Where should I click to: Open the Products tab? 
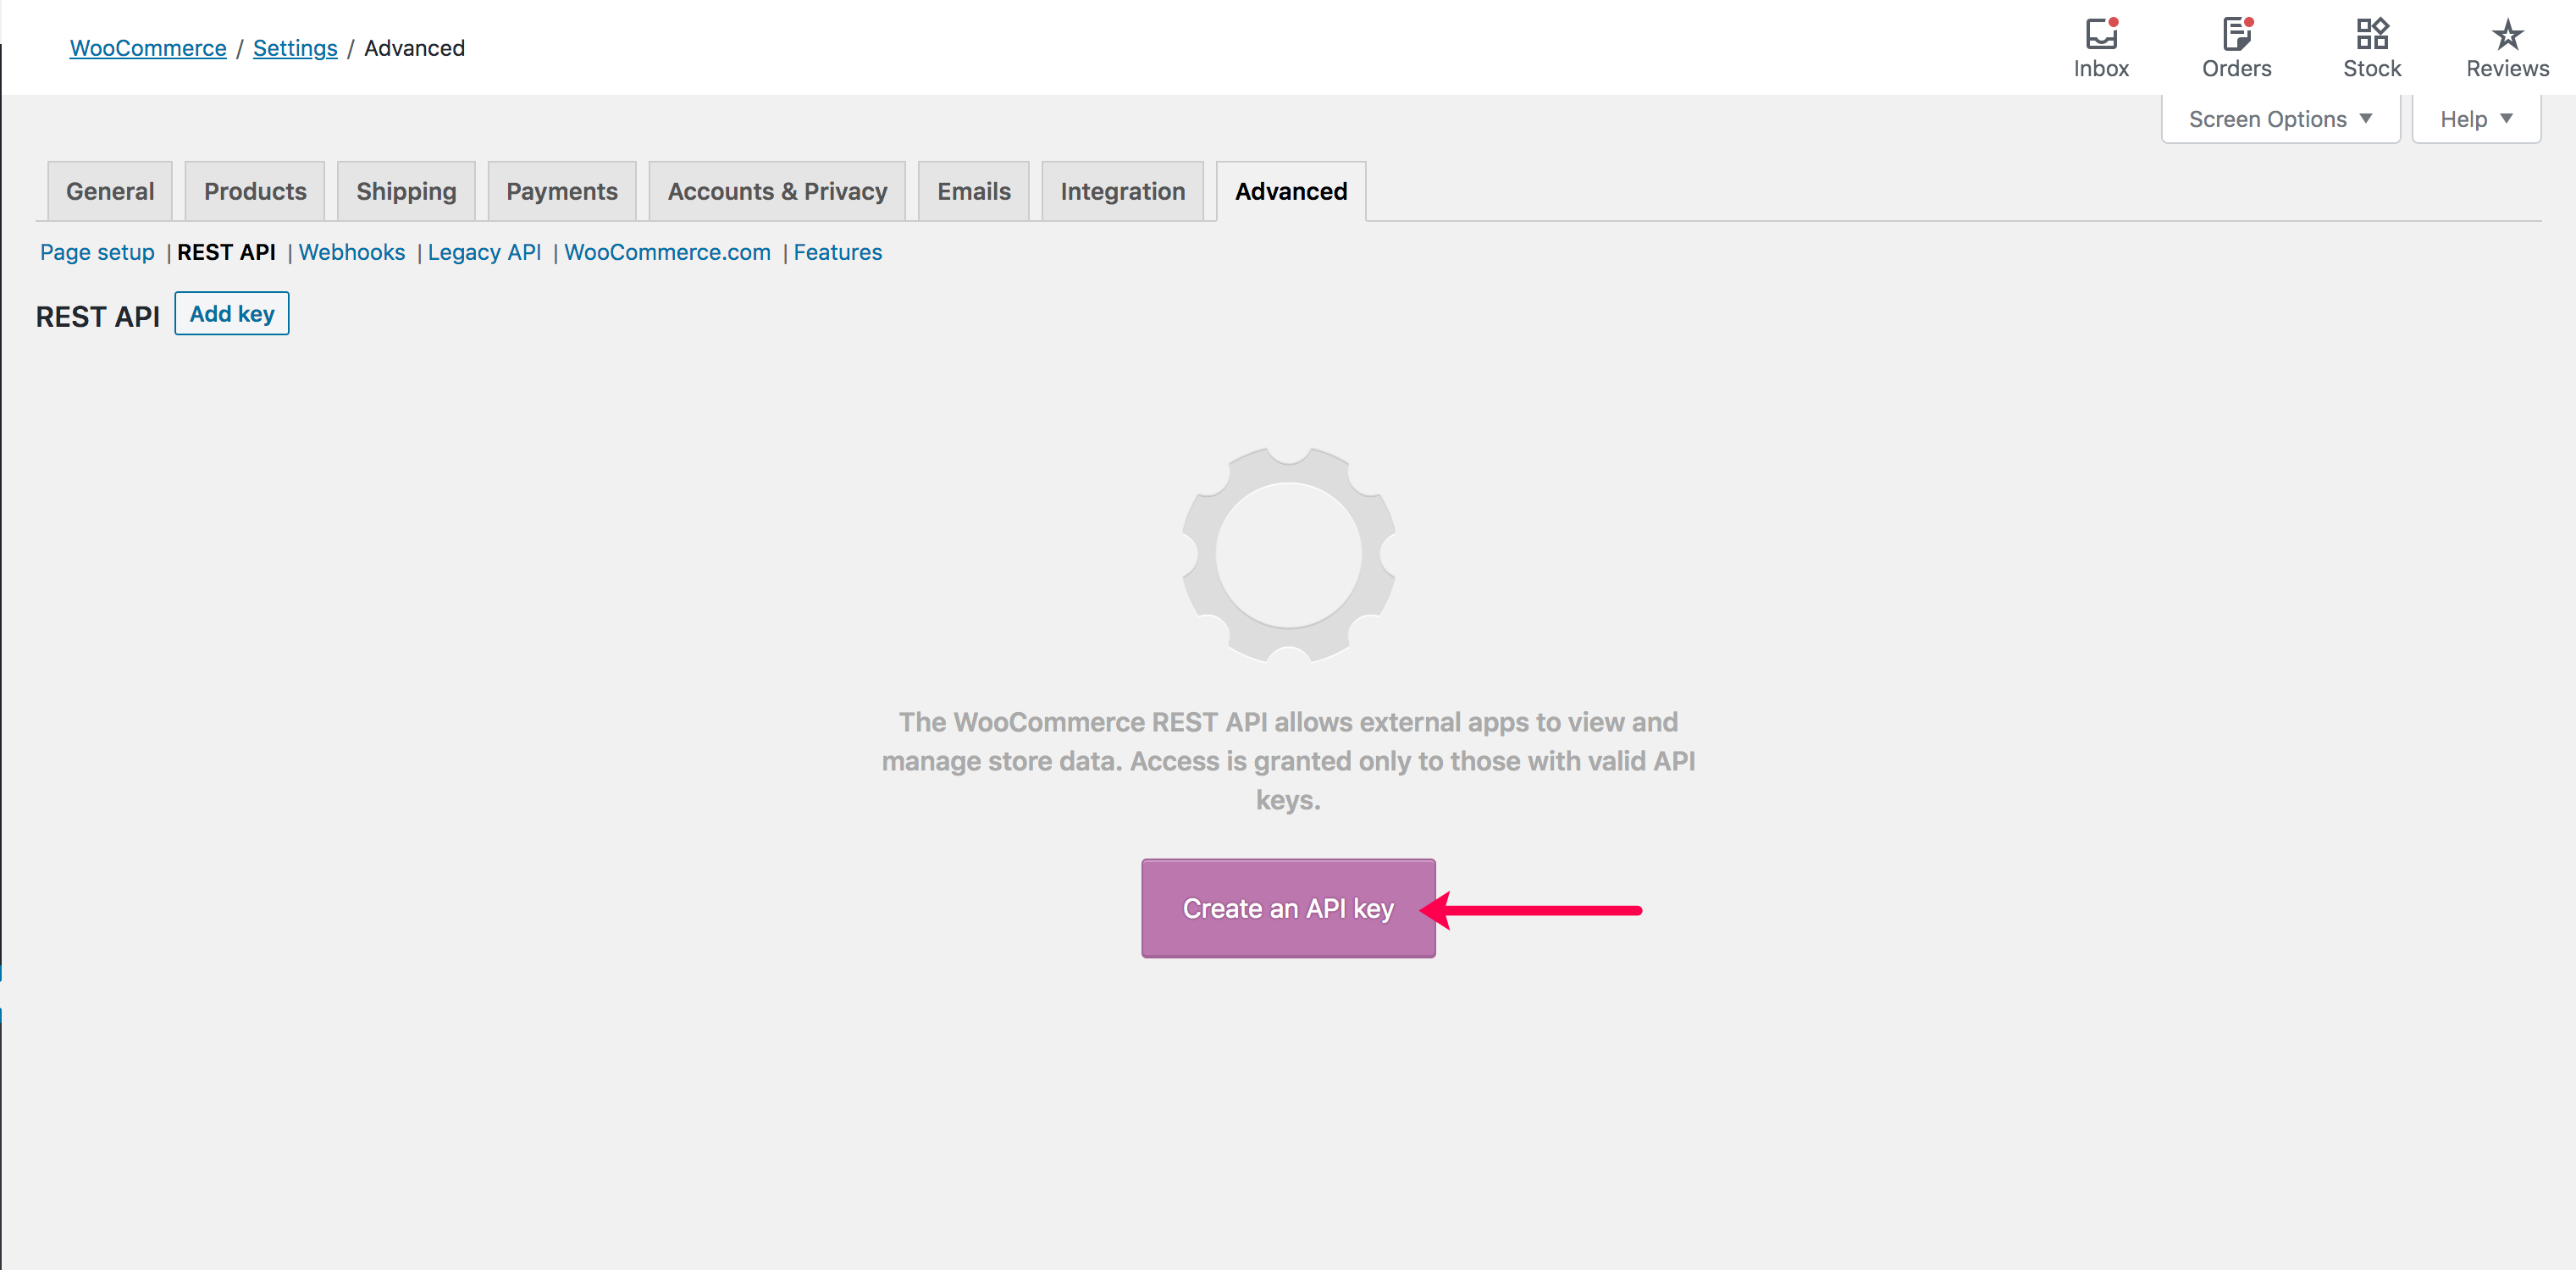pyautogui.click(x=254, y=190)
